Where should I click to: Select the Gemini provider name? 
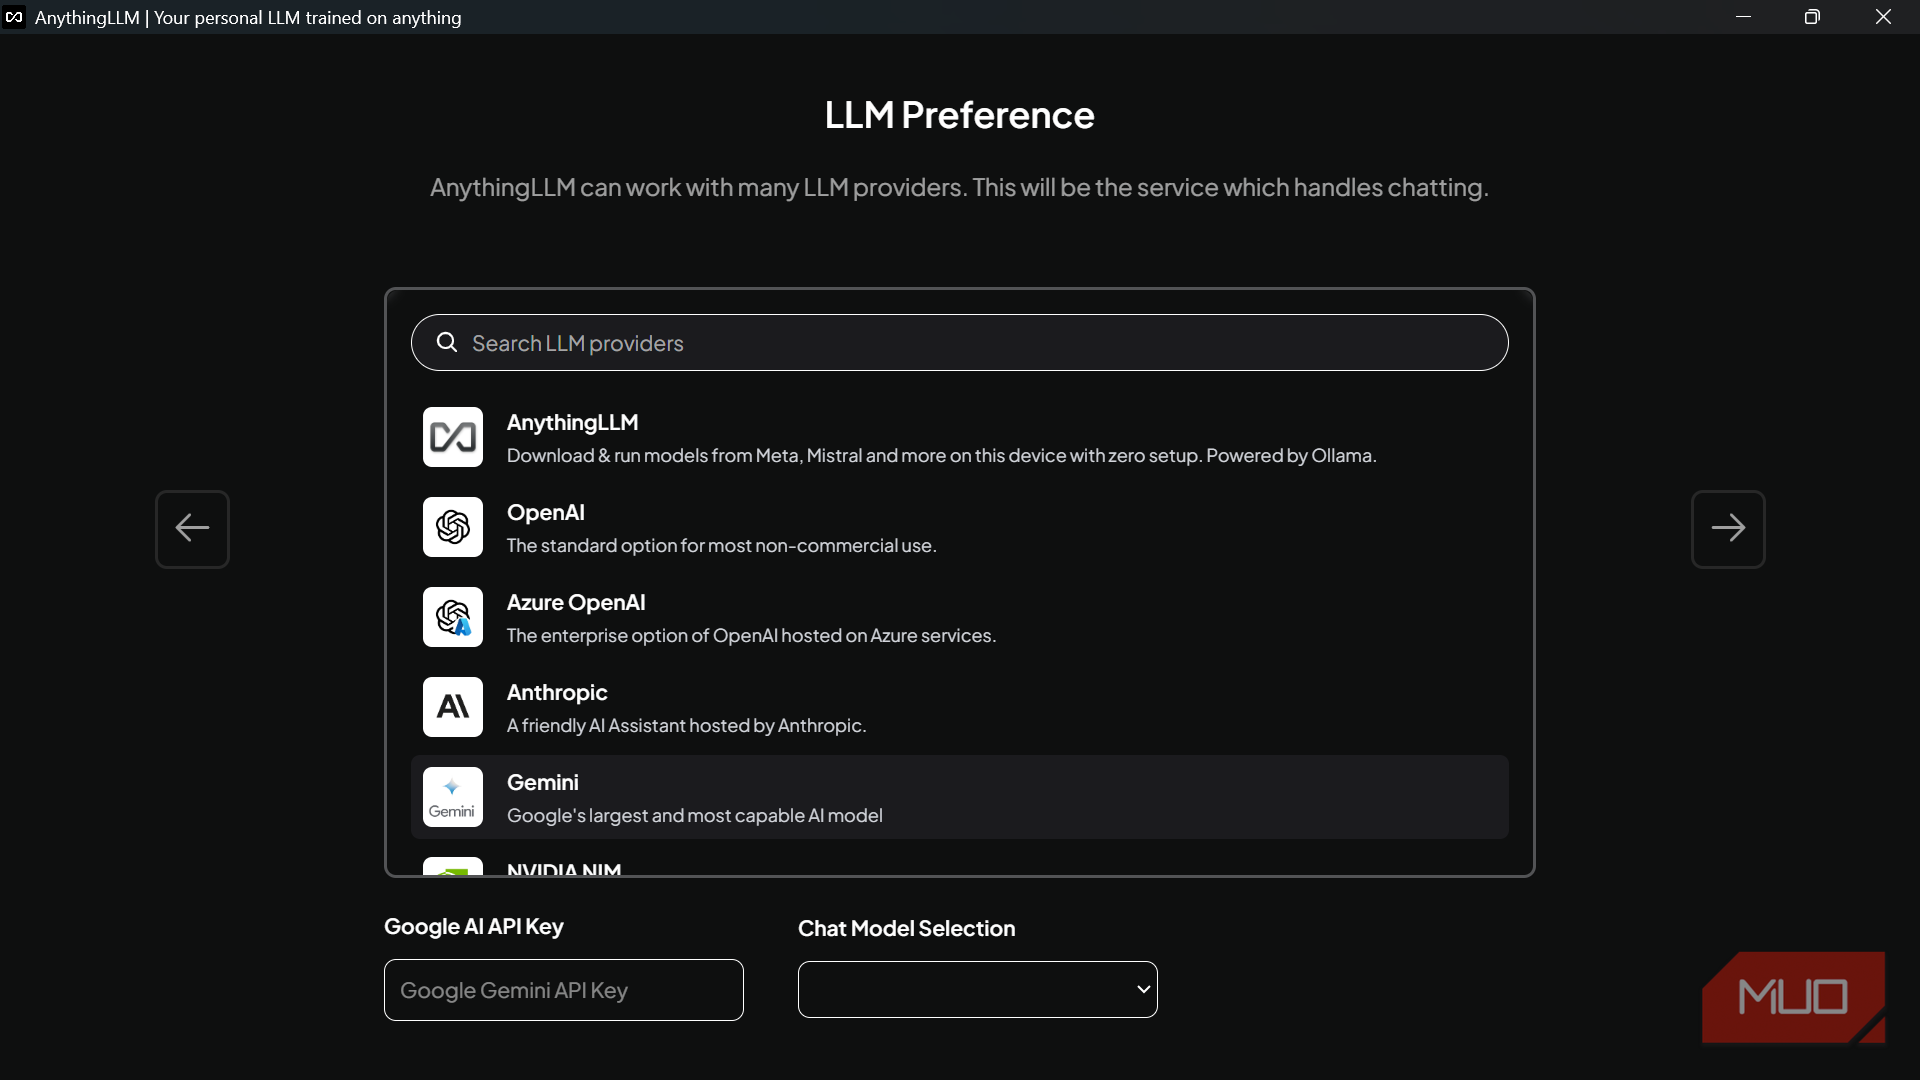point(543,783)
